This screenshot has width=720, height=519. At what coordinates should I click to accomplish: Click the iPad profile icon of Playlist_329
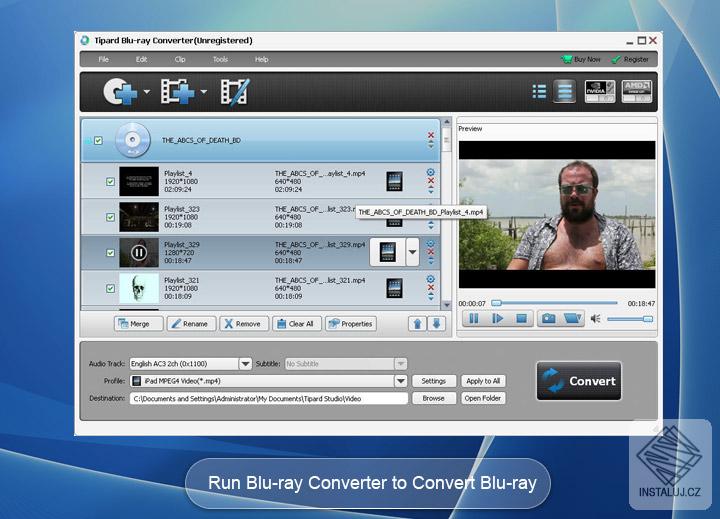point(388,252)
